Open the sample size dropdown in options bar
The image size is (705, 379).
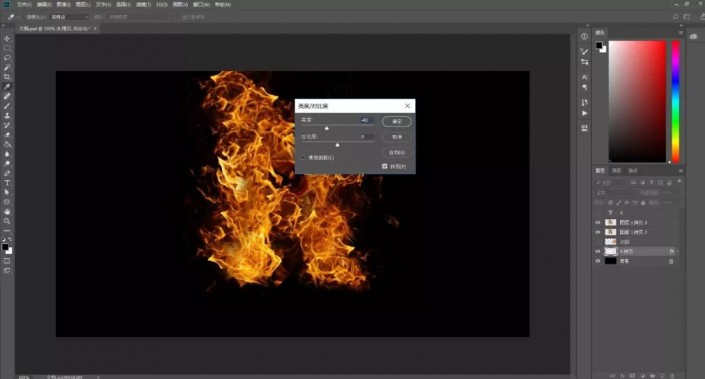69,17
